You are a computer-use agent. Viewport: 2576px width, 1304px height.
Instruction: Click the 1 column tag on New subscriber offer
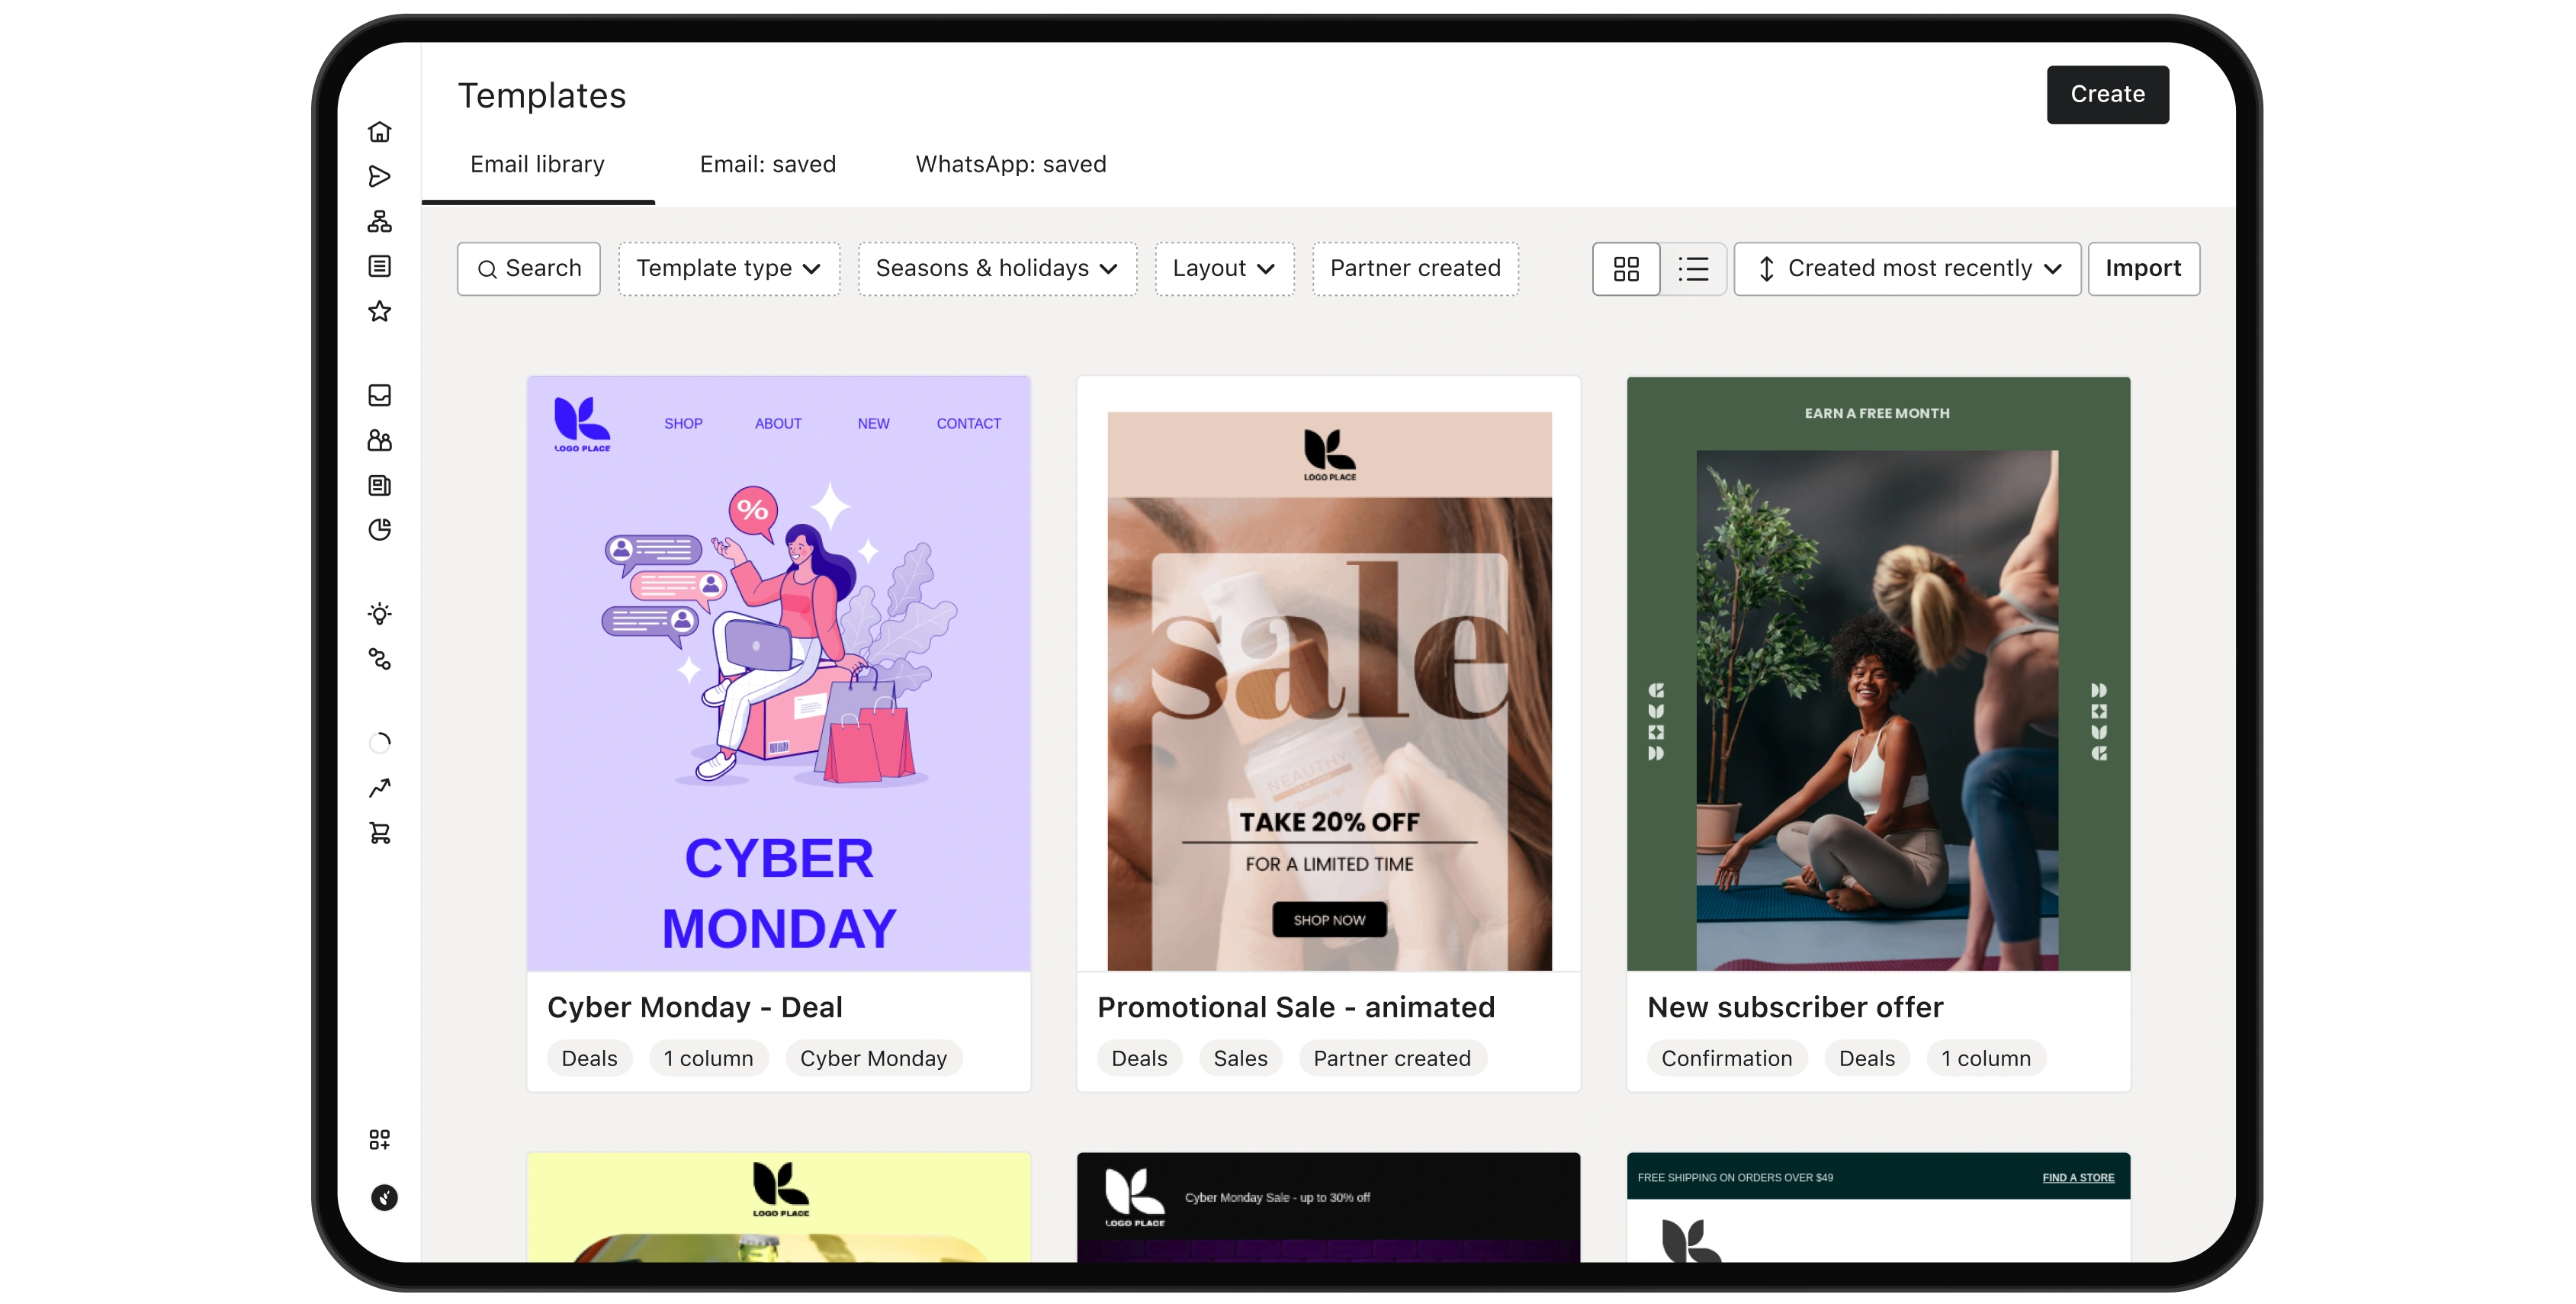tap(1985, 1058)
